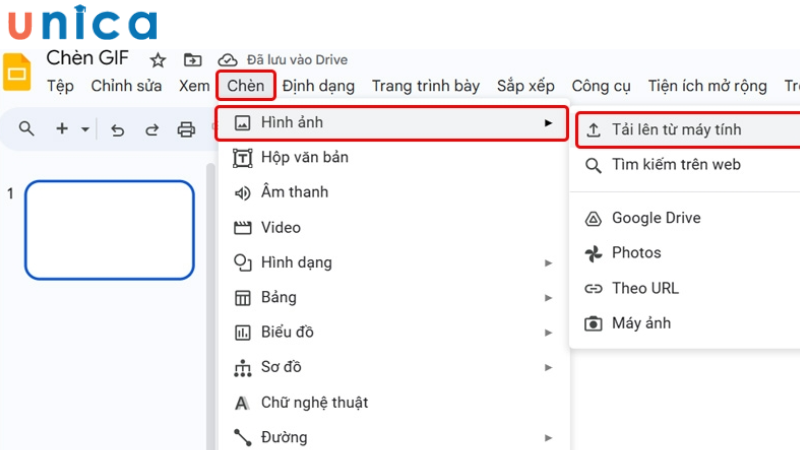Select Tải lên từ máy tính

click(x=688, y=130)
